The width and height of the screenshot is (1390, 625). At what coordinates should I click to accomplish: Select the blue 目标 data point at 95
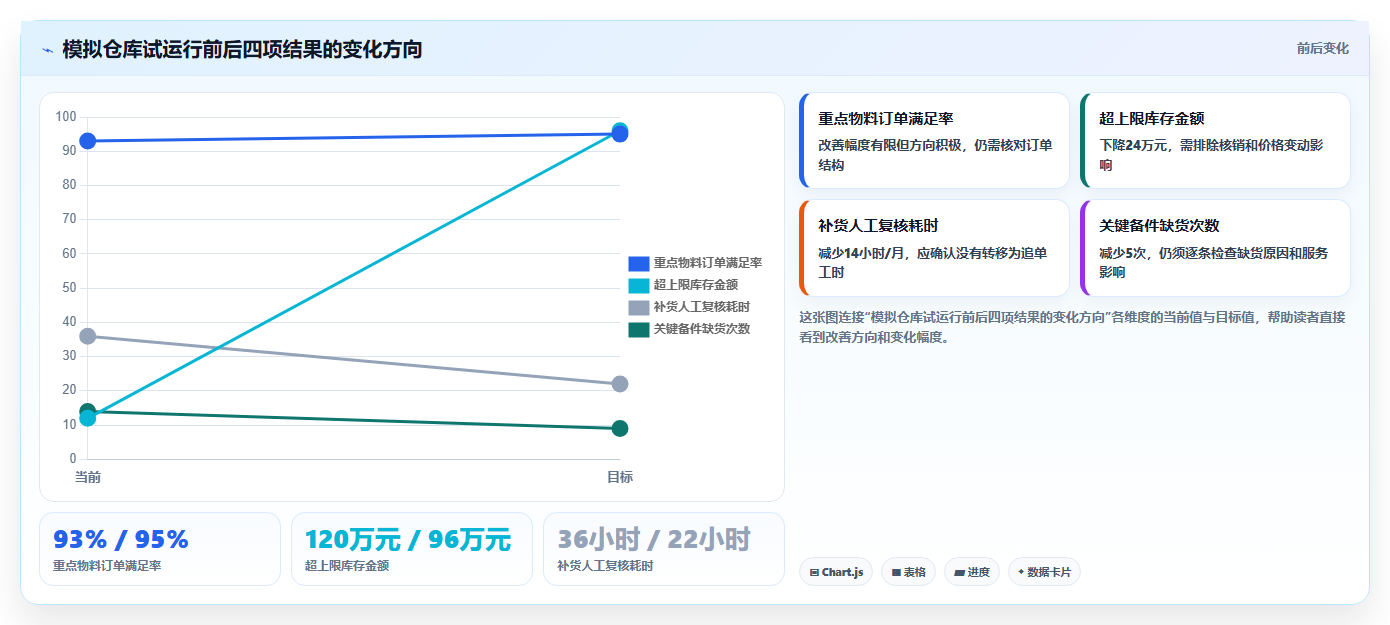coord(620,135)
